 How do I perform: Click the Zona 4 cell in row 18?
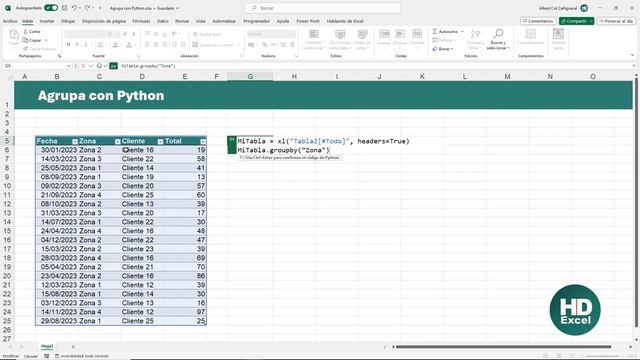click(x=99, y=258)
